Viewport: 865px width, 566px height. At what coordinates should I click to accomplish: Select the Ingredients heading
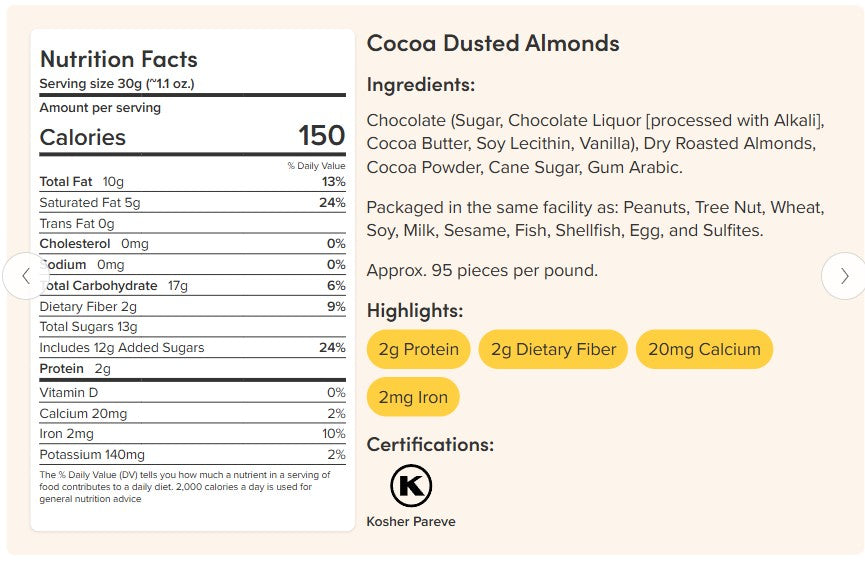pos(420,84)
